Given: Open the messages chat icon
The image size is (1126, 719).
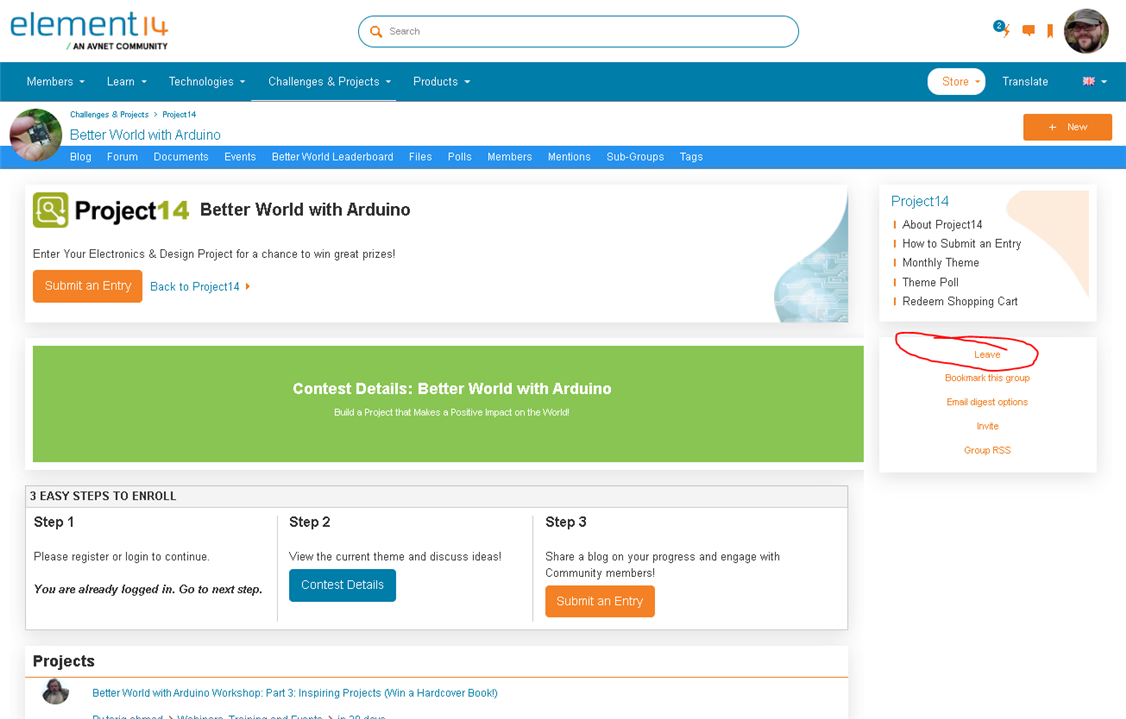Looking at the screenshot, I should pyautogui.click(x=1028, y=30).
